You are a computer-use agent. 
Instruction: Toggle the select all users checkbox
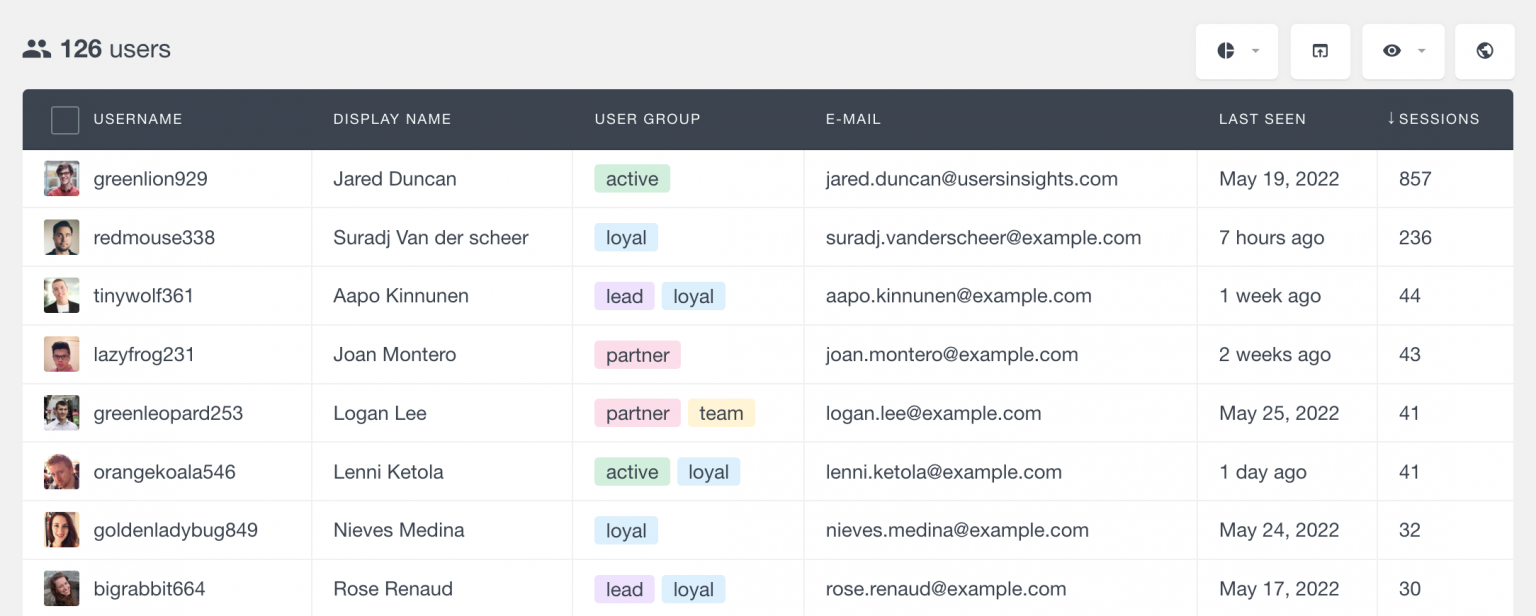(65, 120)
